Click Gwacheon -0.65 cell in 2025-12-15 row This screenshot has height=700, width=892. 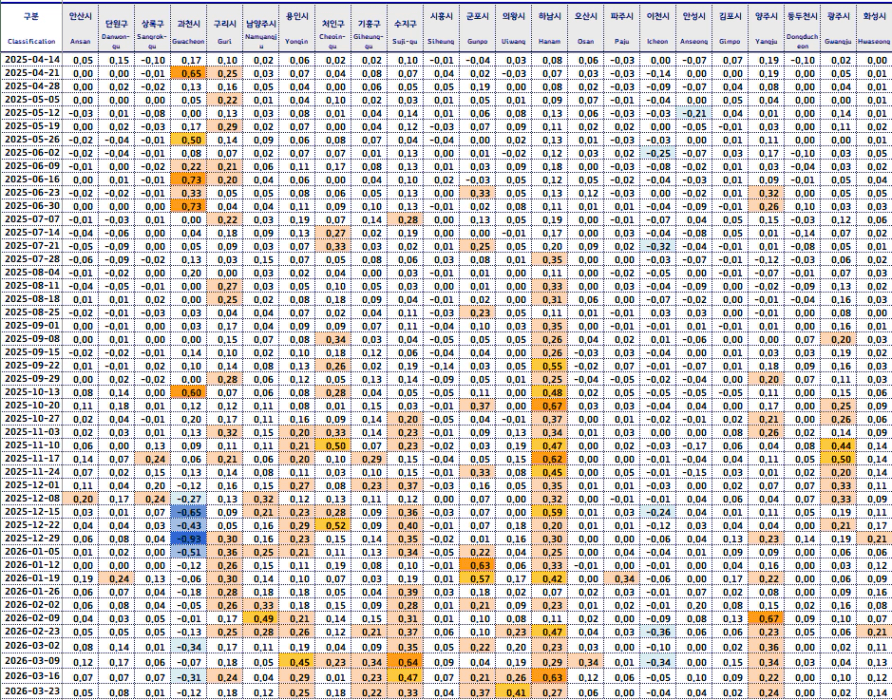click(x=189, y=512)
